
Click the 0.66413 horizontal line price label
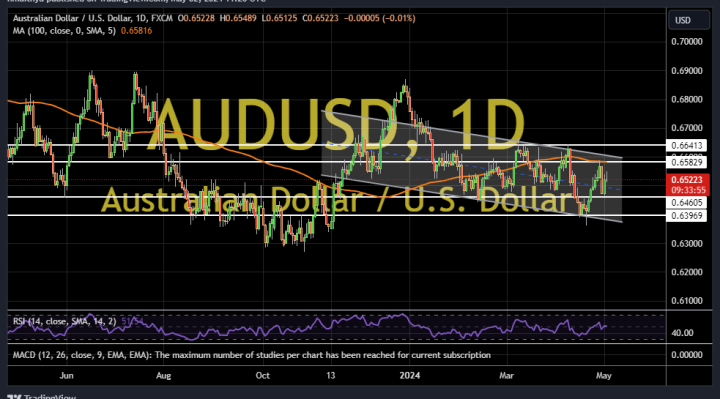tap(686, 146)
